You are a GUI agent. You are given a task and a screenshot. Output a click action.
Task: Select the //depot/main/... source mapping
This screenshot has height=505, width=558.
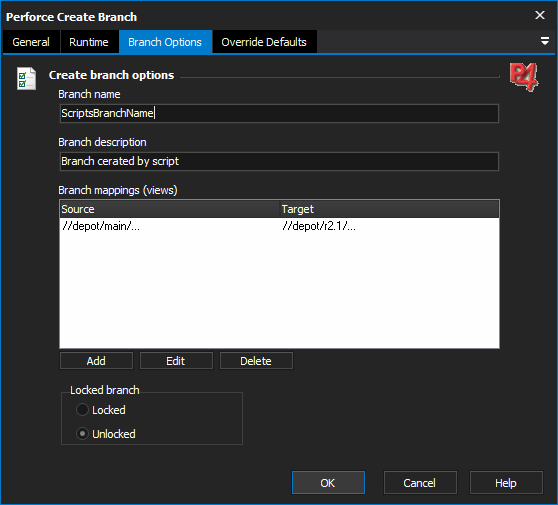point(101,226)
